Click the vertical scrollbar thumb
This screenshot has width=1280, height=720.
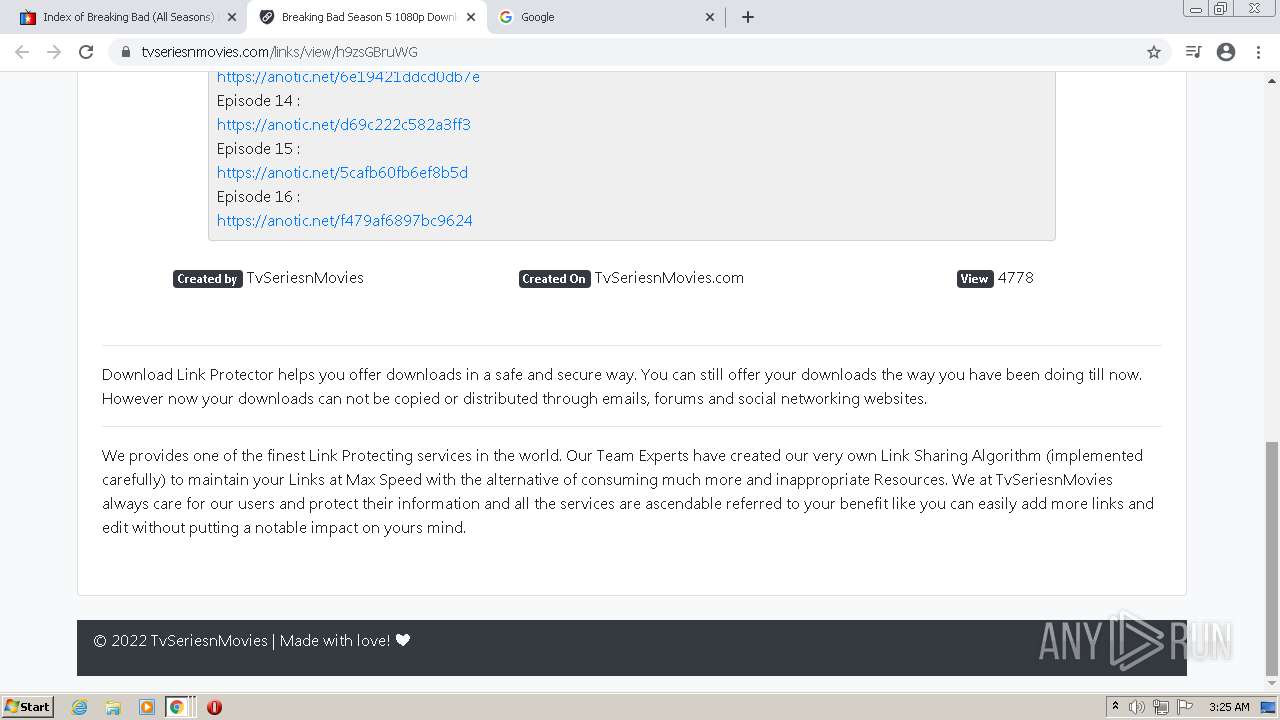1271,558
